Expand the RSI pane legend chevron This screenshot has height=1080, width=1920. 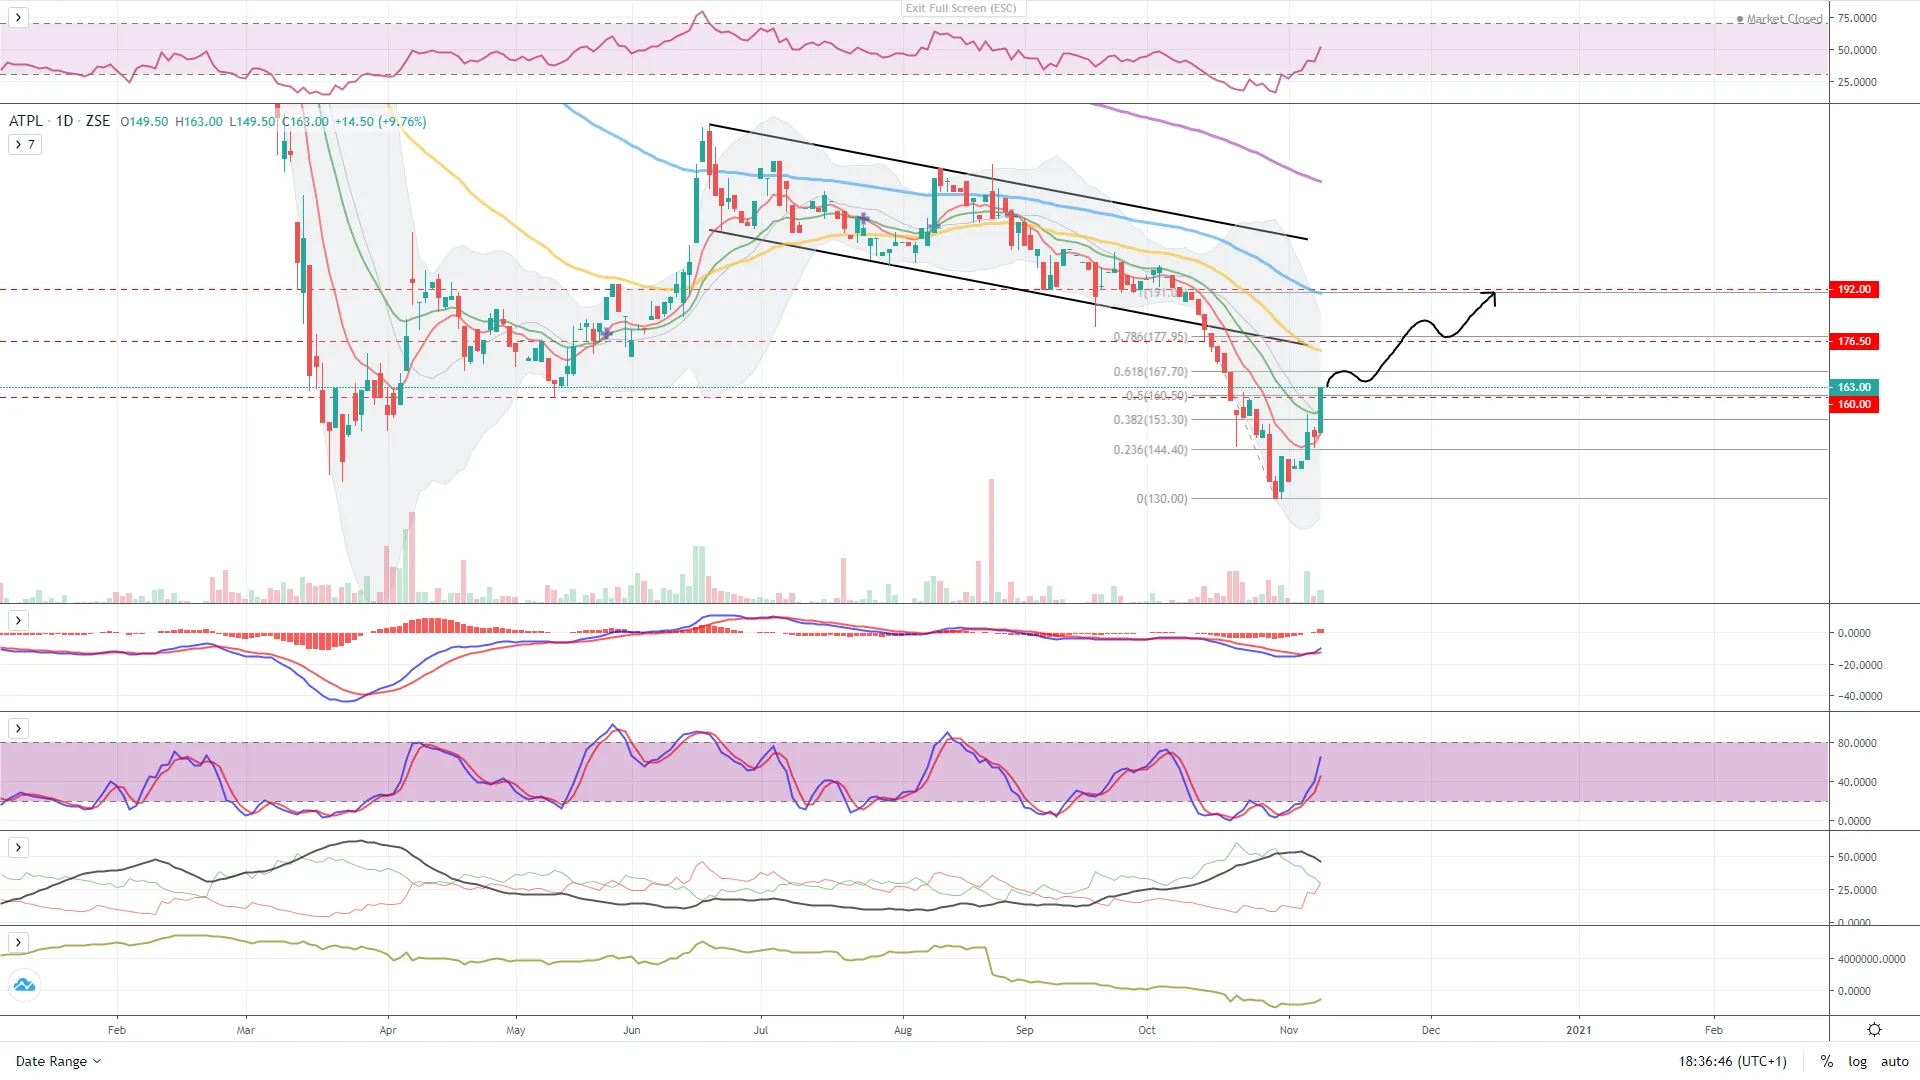coord(18,18)
